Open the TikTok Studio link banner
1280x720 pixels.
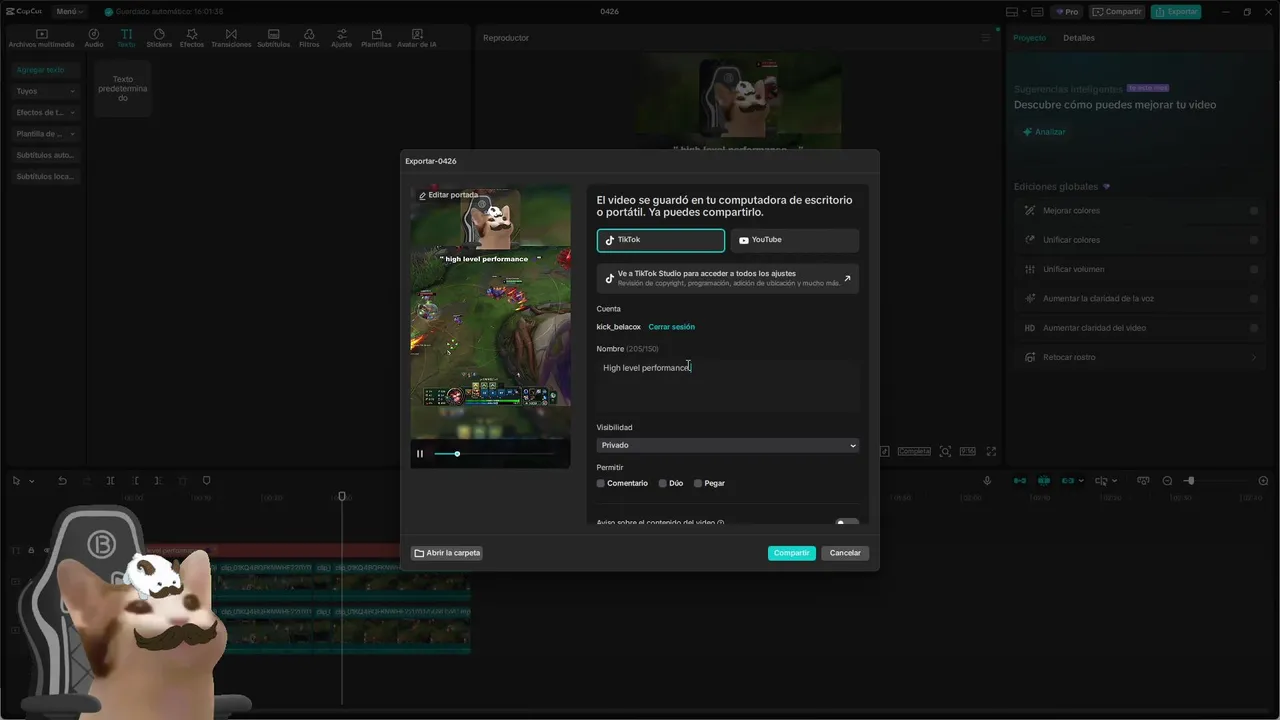click(x=728, y=278)
